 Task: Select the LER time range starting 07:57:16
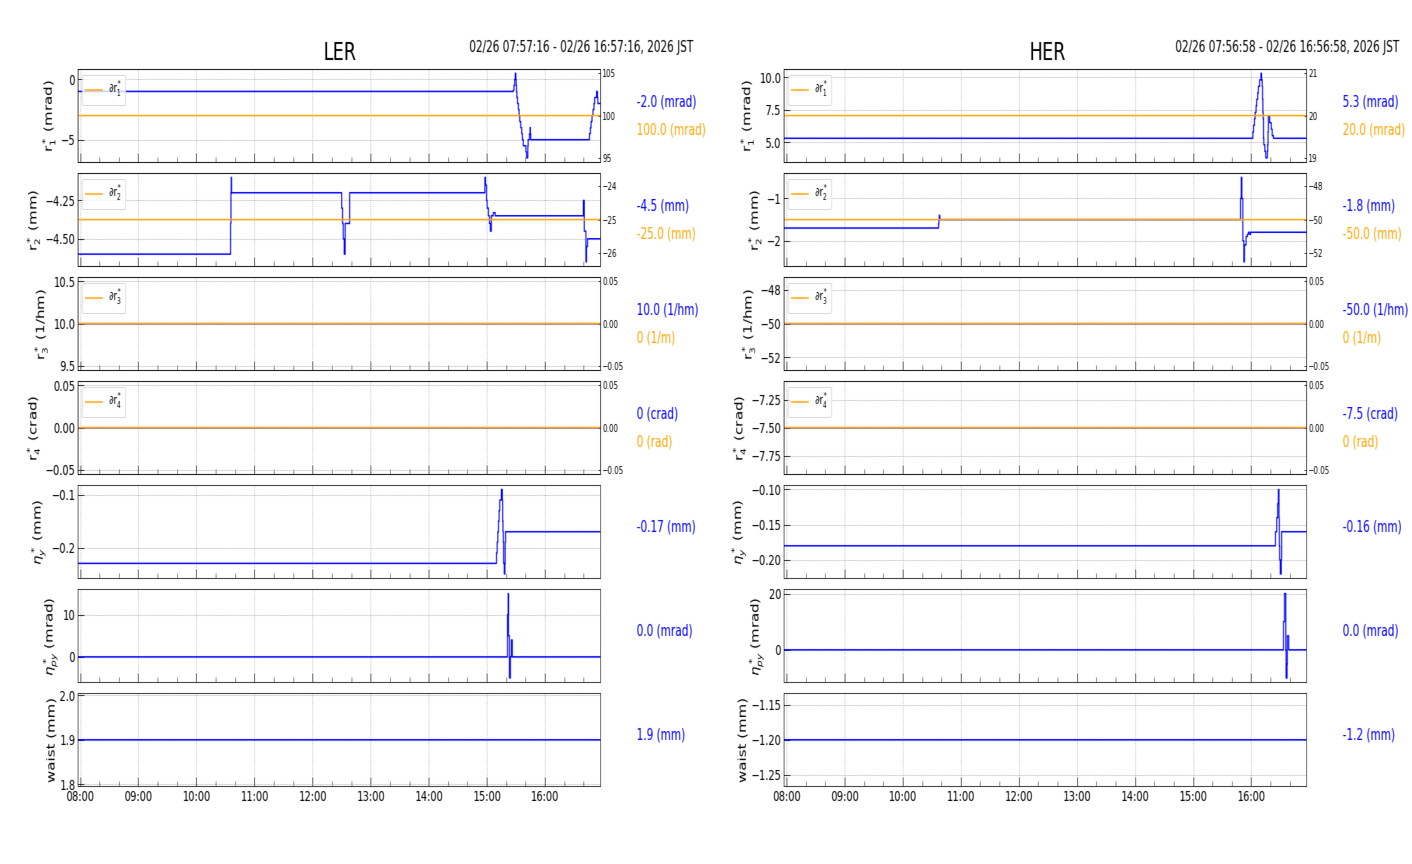[581, 47]
